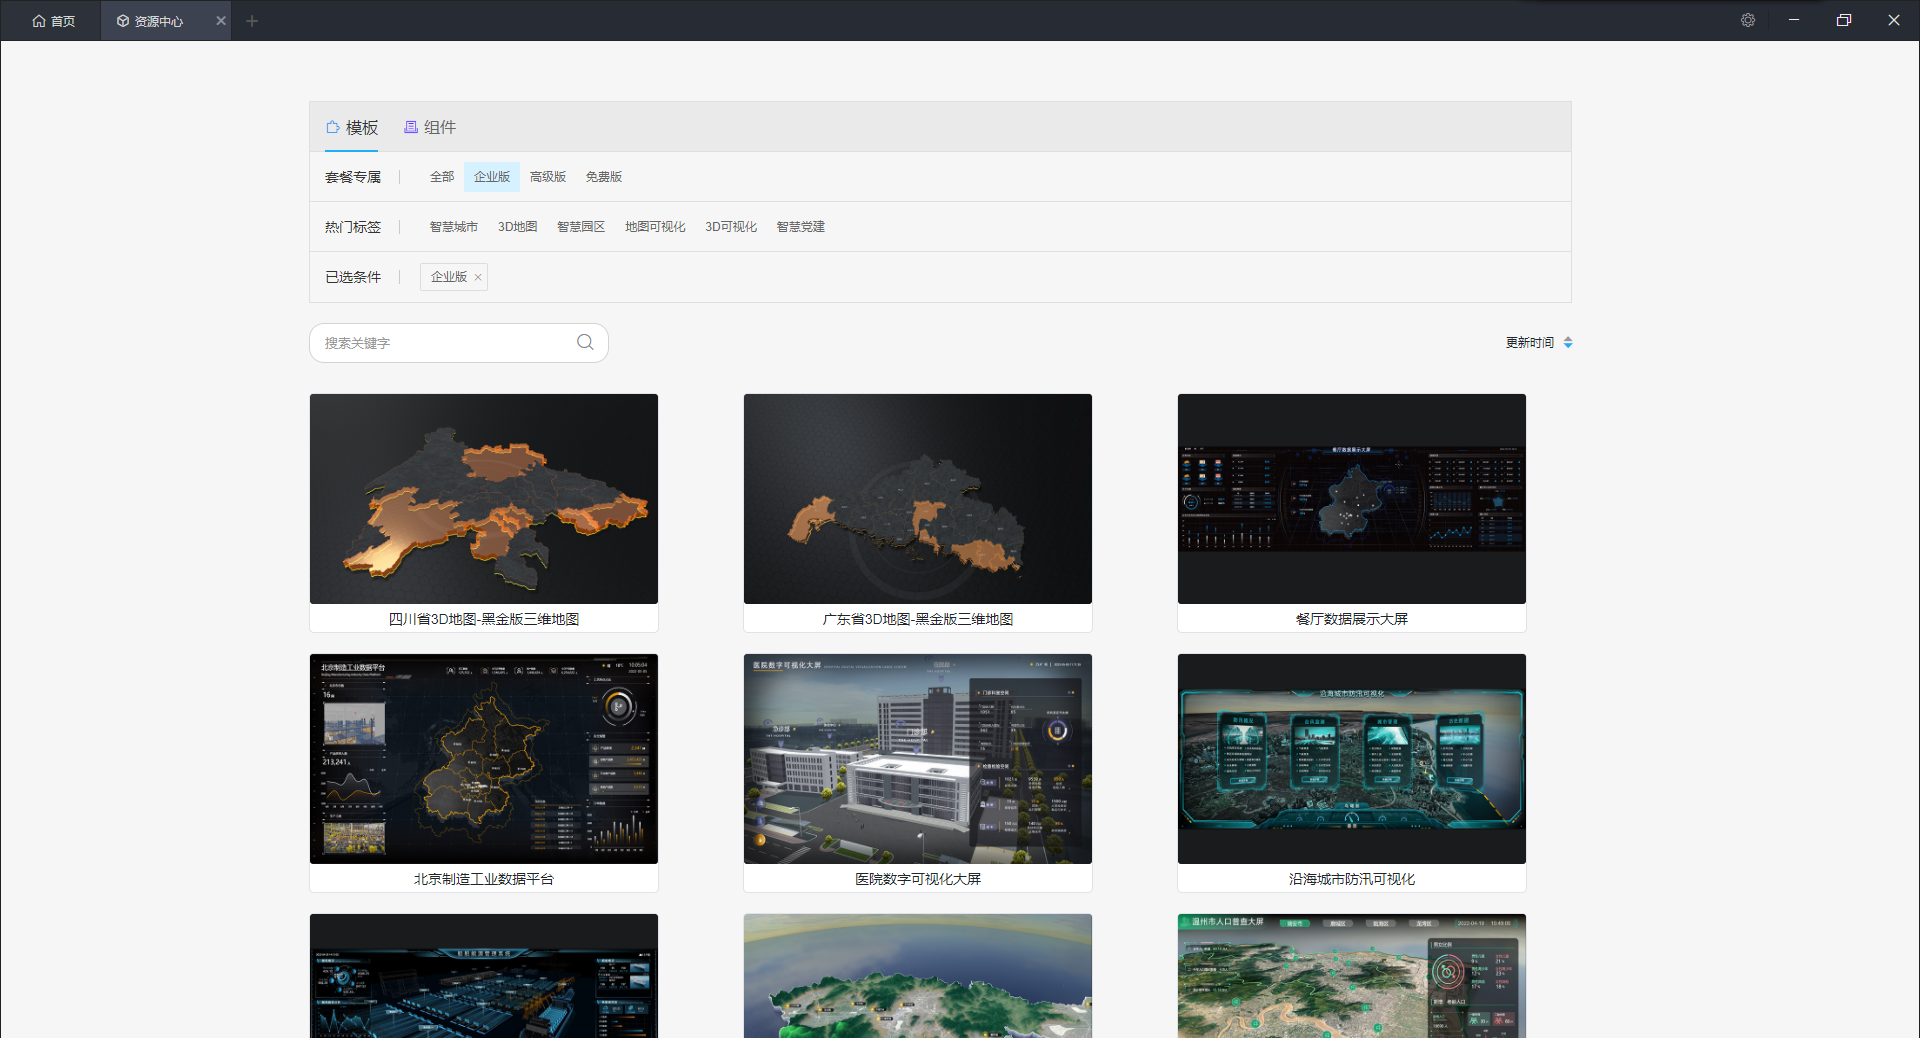Open 四川省3D地图 template thumbnail
Image resolution: width=1920 pixels, height=1038 pixels.
(x=484, y=499)
